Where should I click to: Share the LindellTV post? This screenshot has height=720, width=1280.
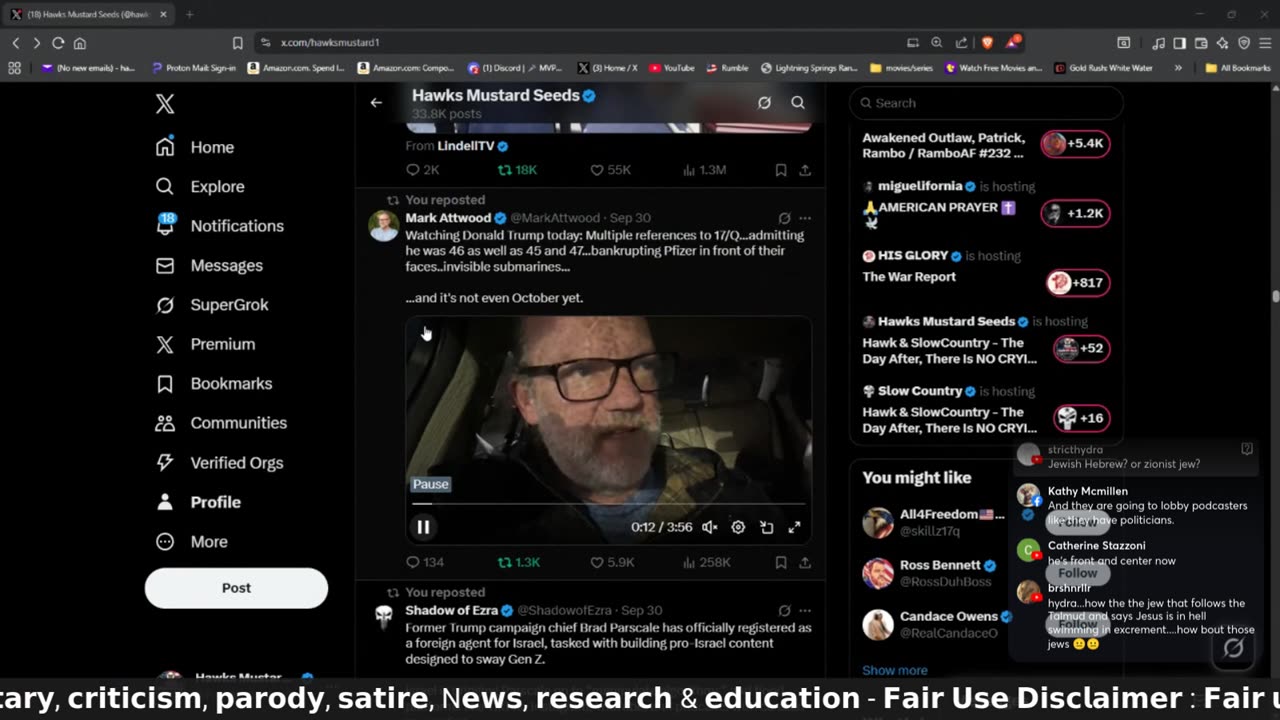coord(804,170)
